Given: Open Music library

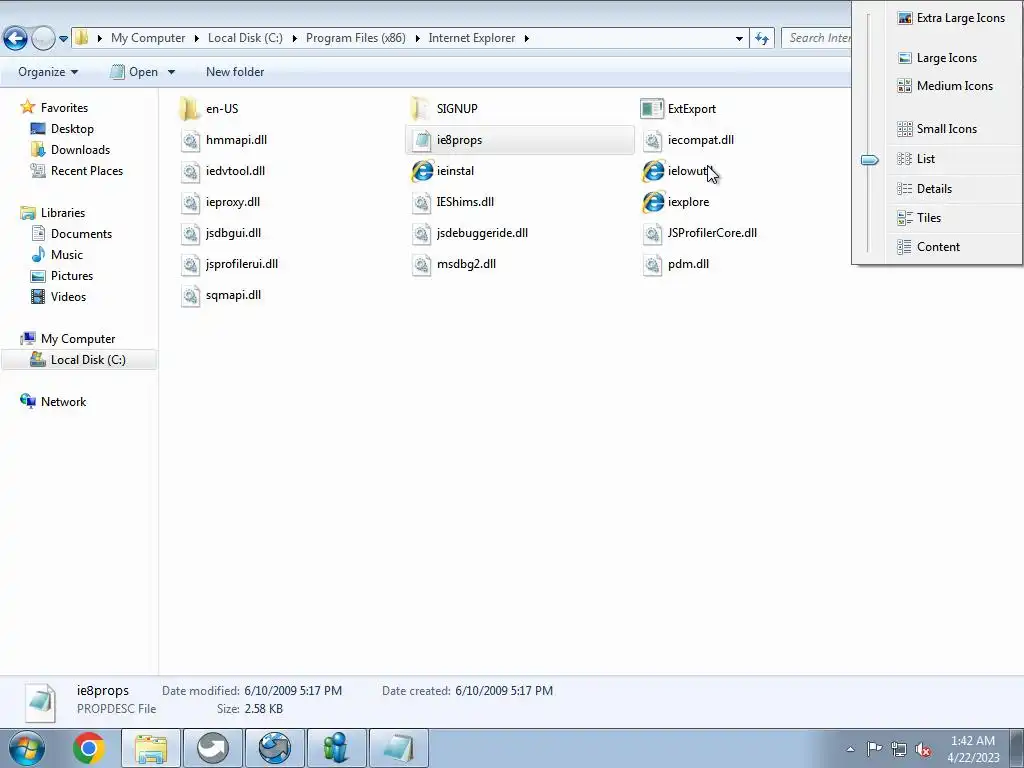Looking at the screenshot, I should tap(67, 255).
